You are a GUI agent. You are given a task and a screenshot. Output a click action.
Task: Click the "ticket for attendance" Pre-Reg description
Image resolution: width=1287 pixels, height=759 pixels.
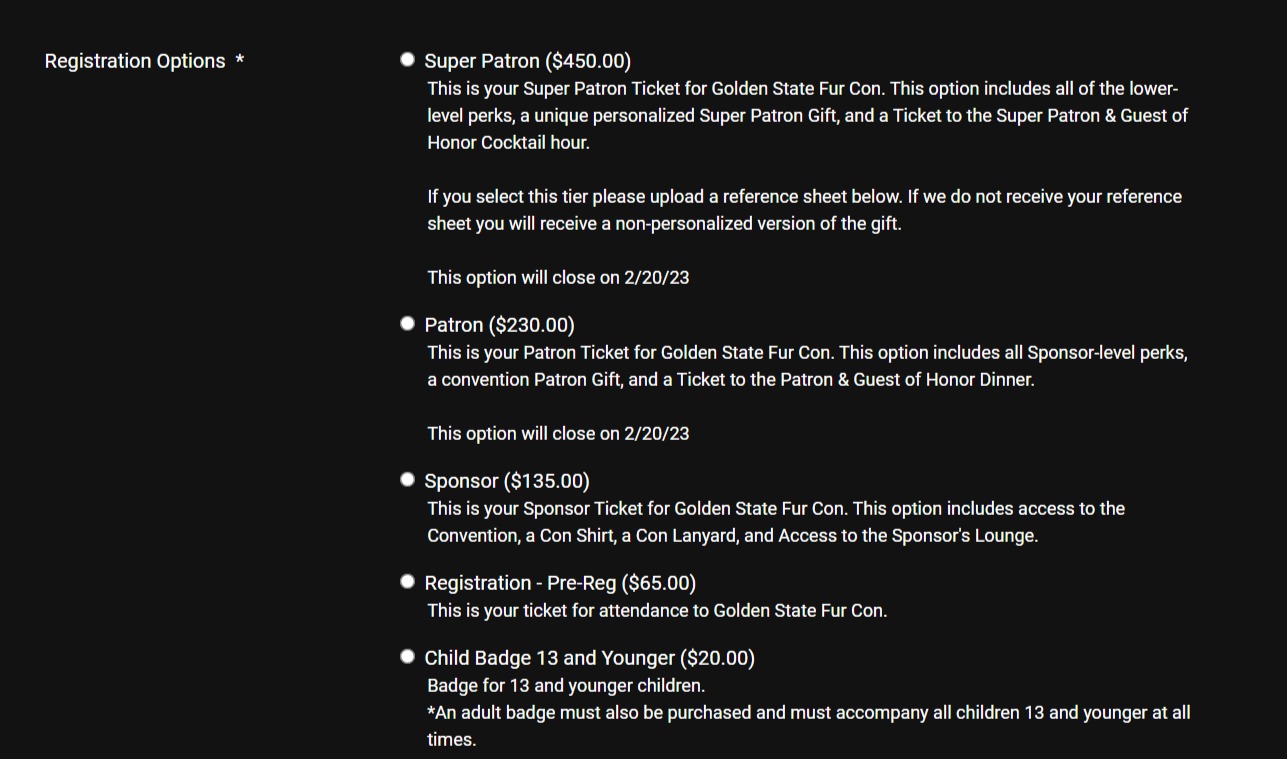pyautogui.click(x=656, y=611)
